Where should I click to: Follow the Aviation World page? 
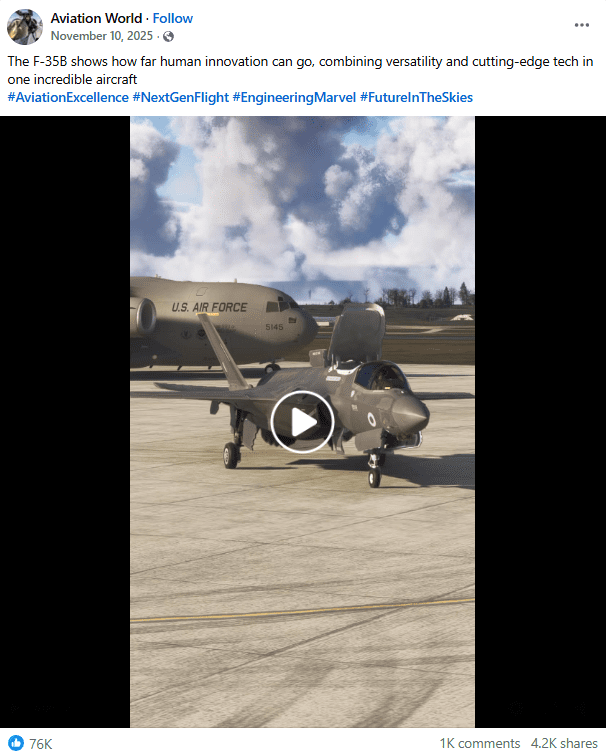pos(172,18)
